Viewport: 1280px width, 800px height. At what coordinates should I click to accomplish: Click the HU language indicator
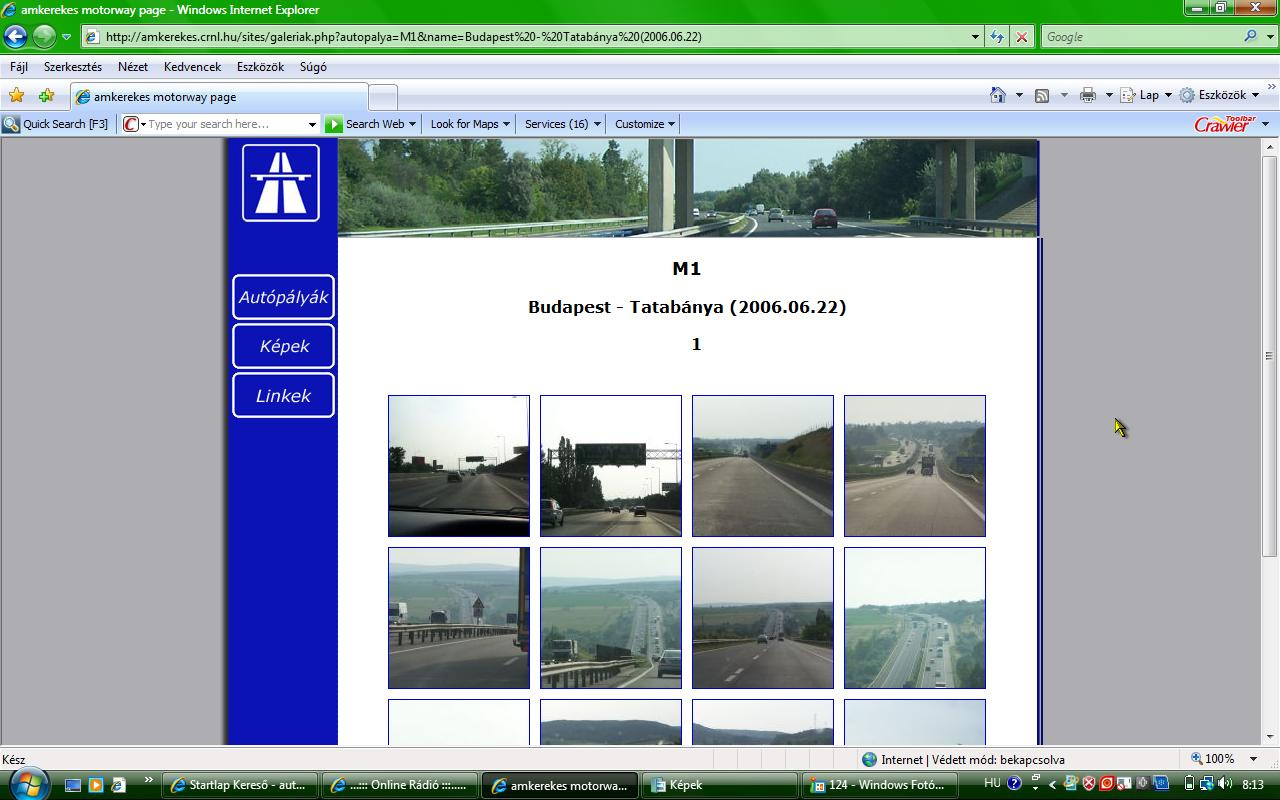pos(992,783)
